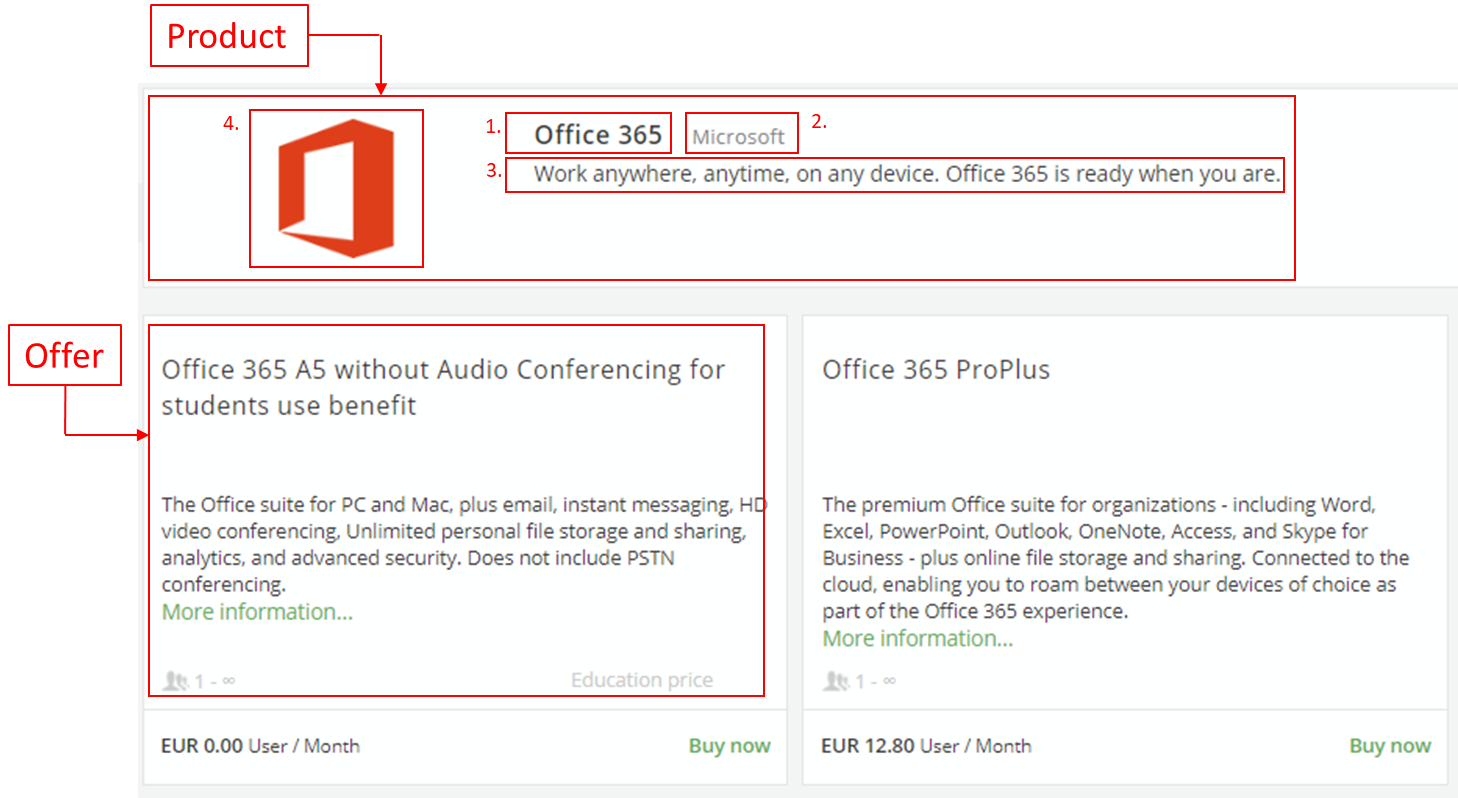Screen dimensions: 1458x798
Task: Select the Work anywhere, anytime product description
Action: (x=907, y=174)
